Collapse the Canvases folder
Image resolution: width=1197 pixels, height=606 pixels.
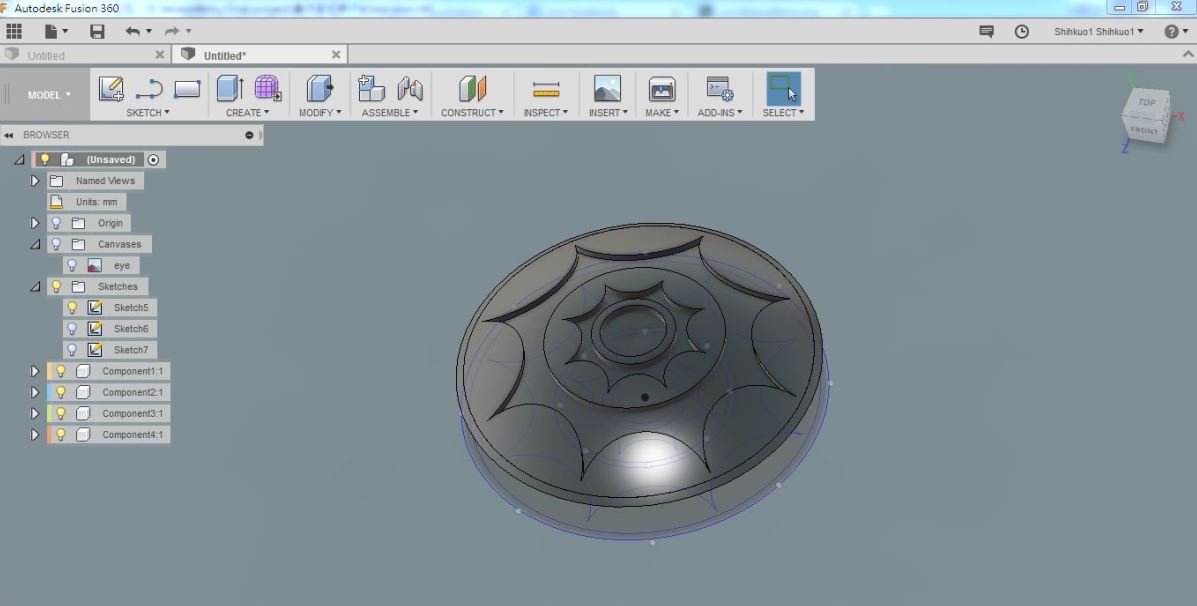click(34, 244)
